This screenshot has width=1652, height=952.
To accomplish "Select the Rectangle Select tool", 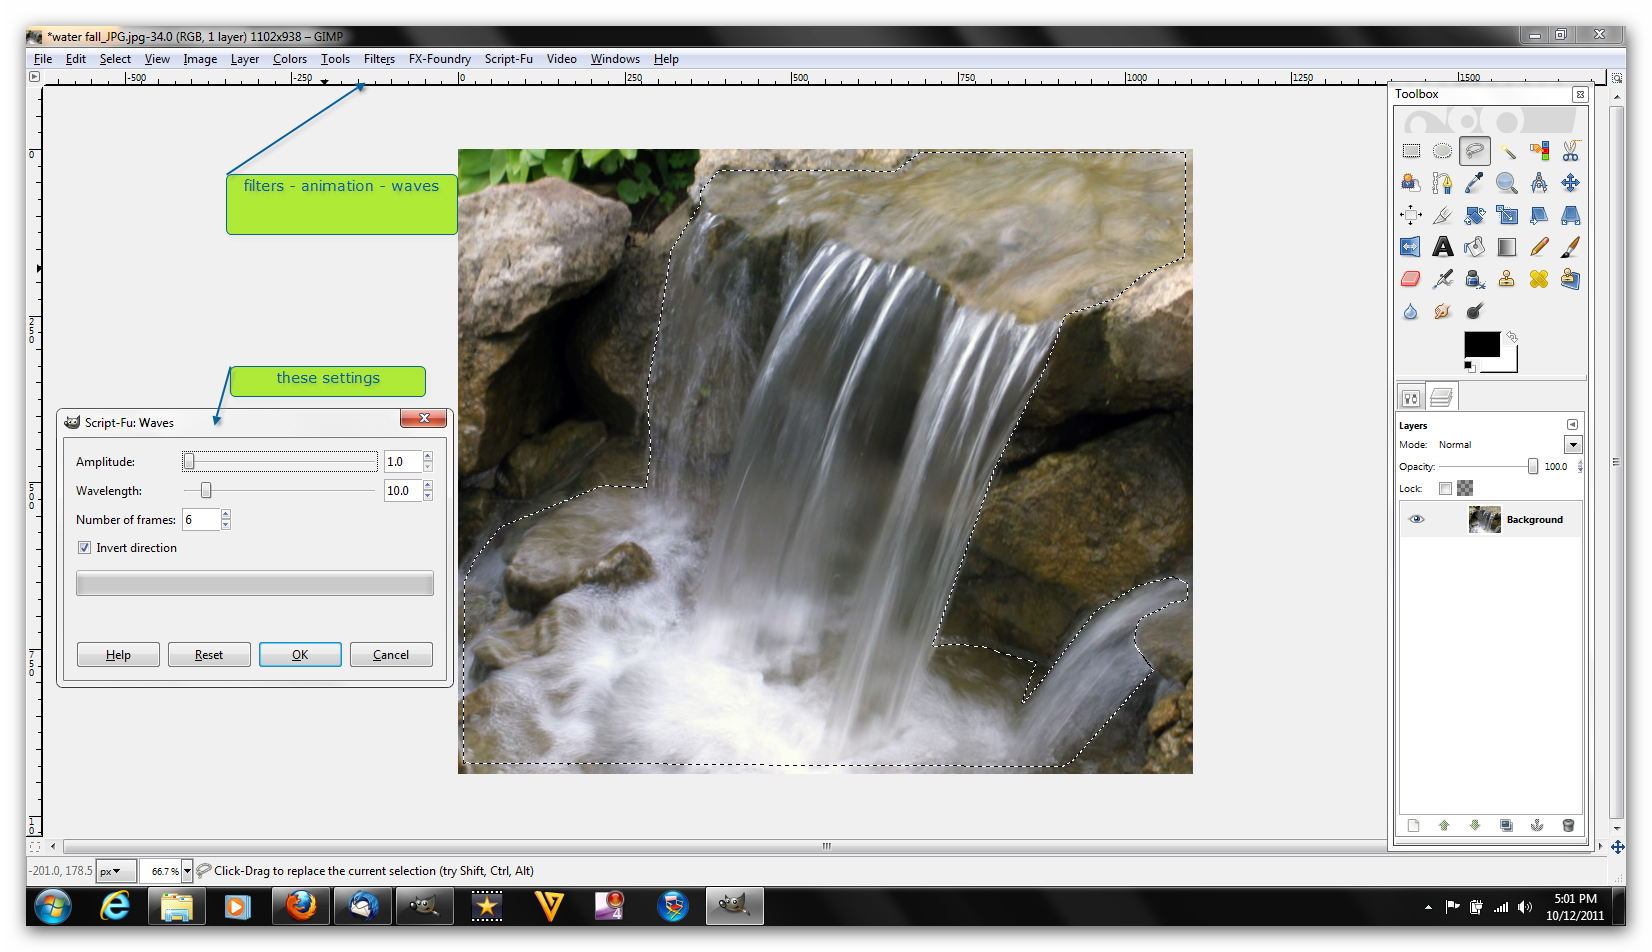I will pos(1410,151).
